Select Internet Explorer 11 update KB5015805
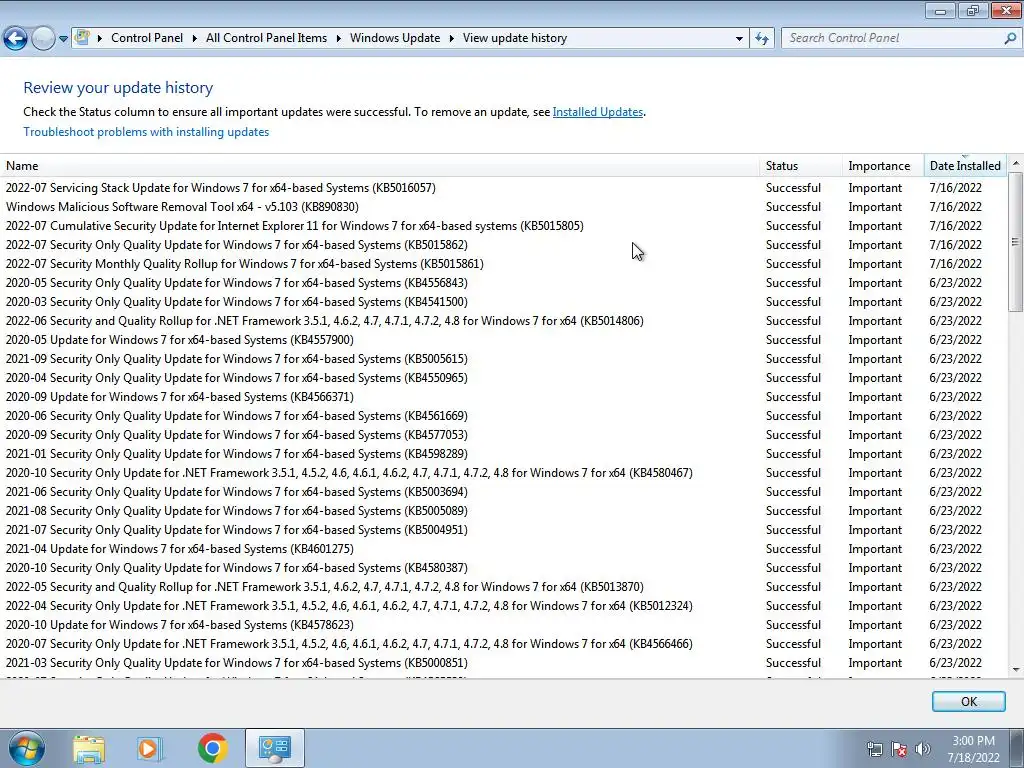Image resolution: width=1024 pixels, height=768 pixels. pyautogui.click(x=503, y=226)
